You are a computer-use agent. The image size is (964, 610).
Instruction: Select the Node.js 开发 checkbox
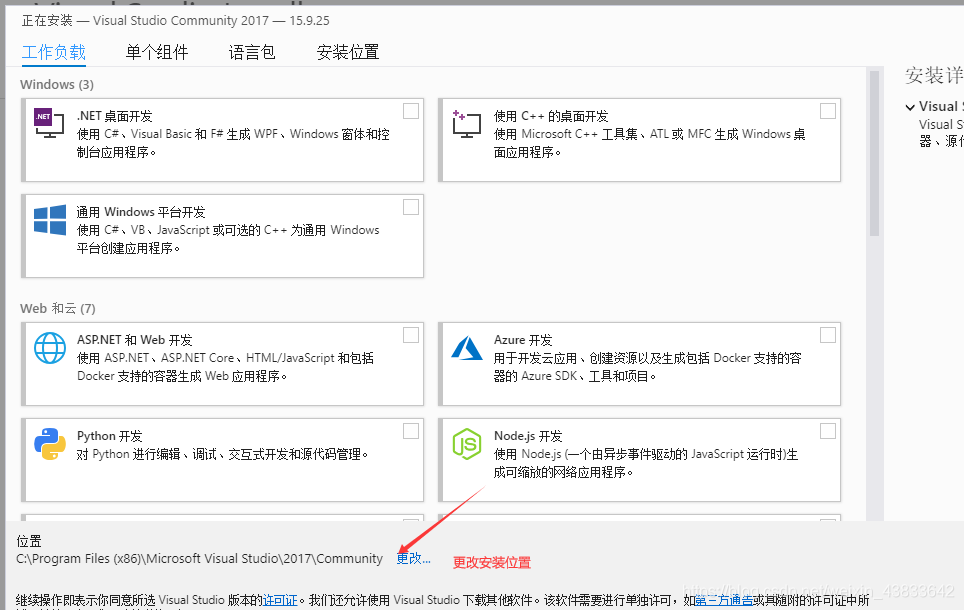click(x=828, y=431)
